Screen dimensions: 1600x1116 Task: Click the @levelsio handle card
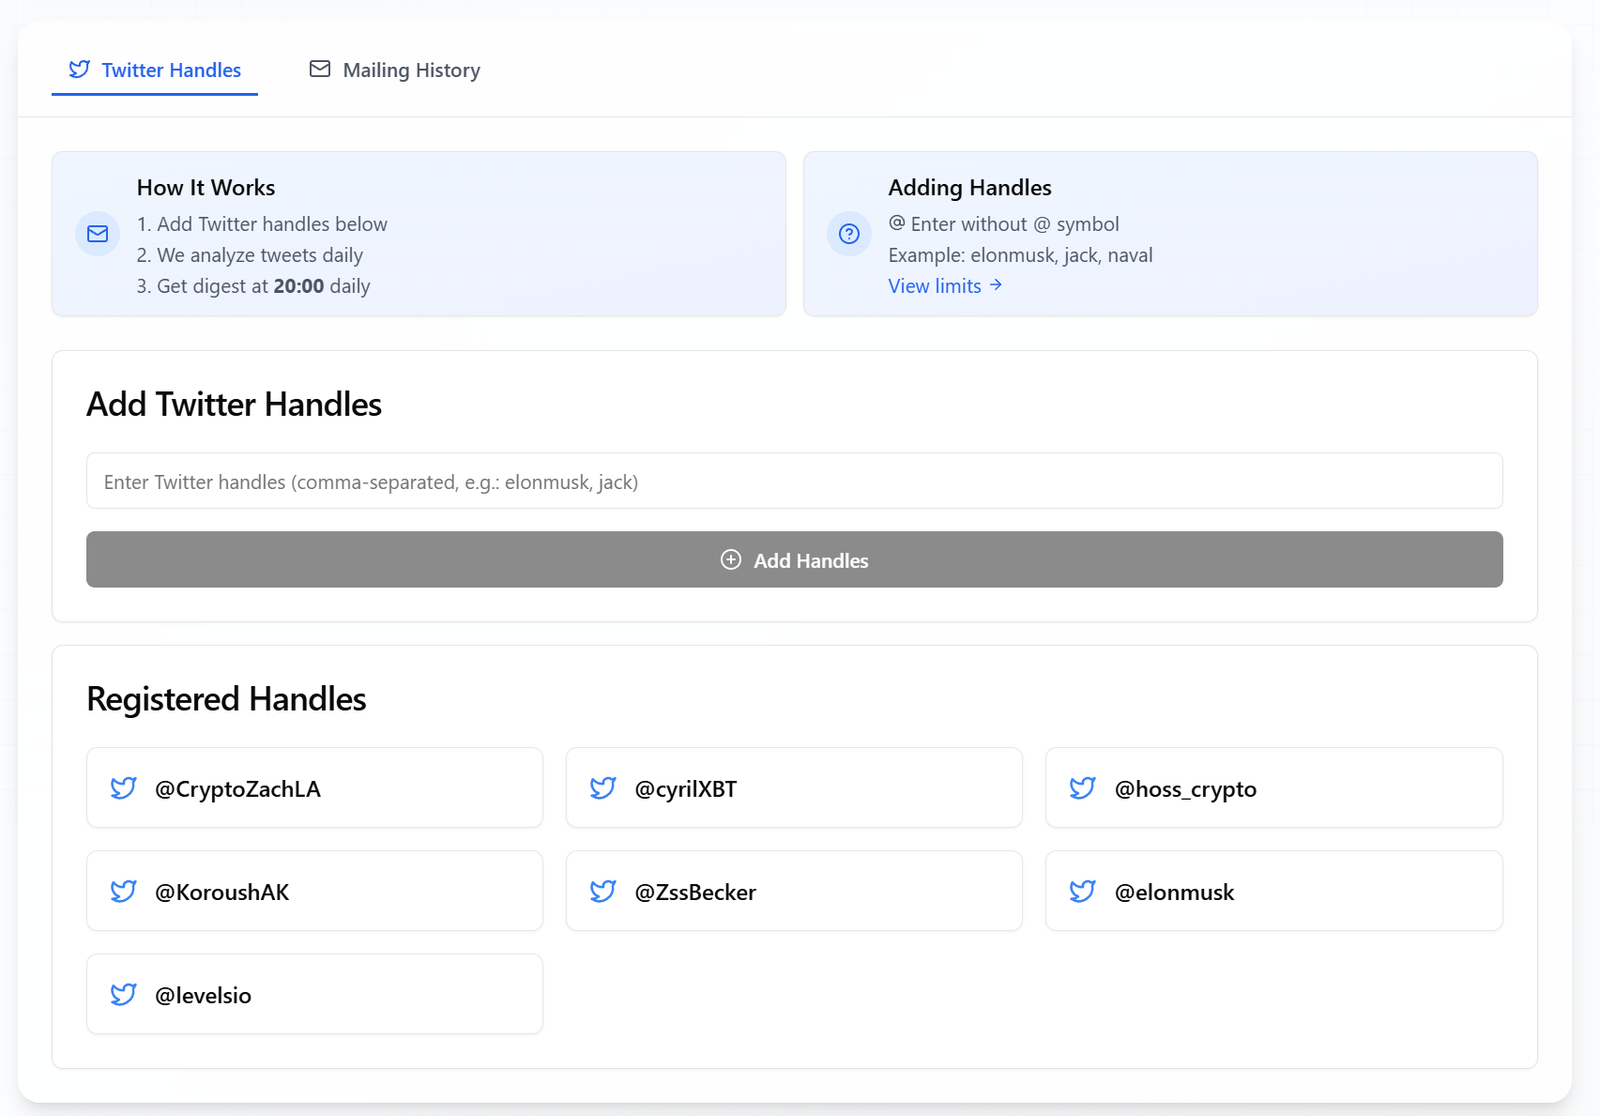(x=314, y=994)
